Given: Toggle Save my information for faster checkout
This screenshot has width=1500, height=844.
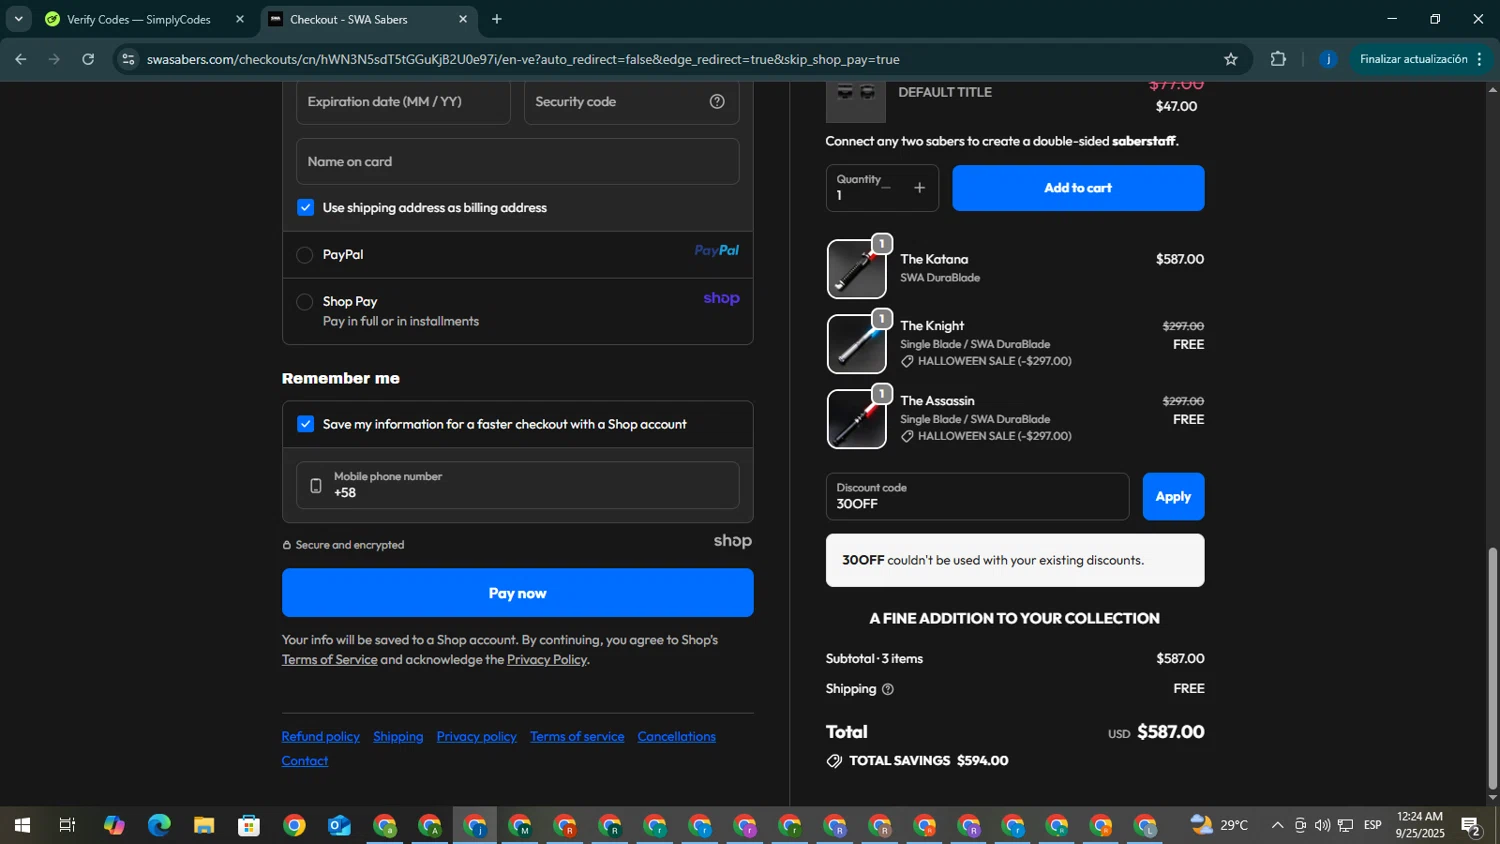Looking at the screenshot, I should pos(306,424).
